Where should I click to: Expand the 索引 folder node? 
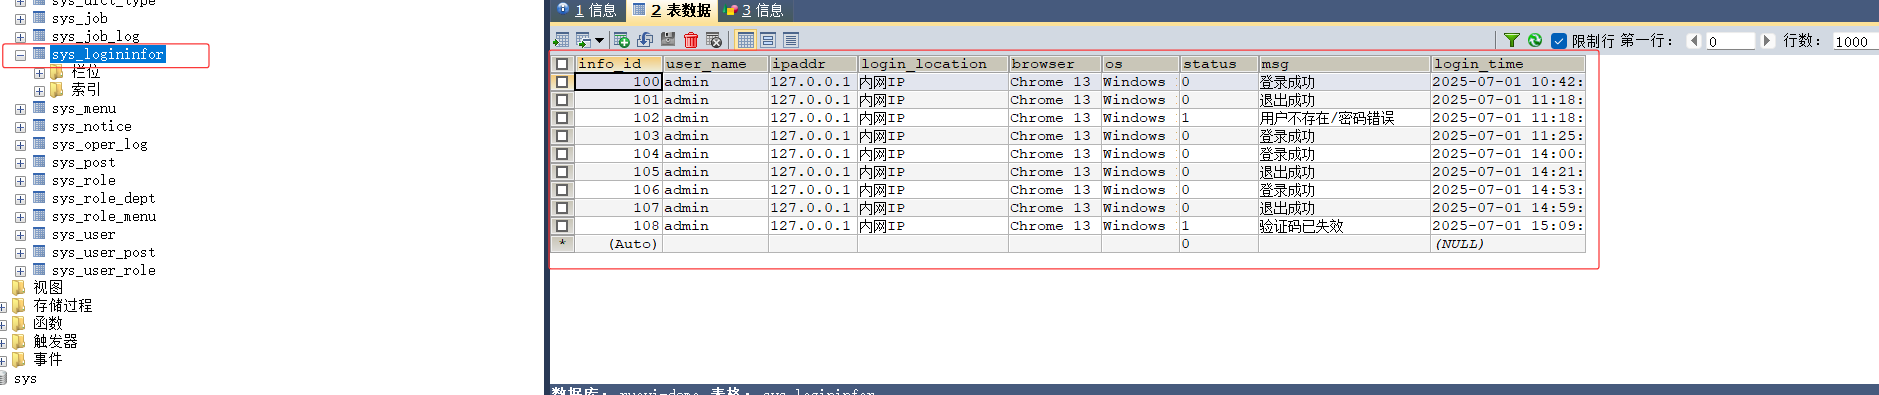pos(39,91)
